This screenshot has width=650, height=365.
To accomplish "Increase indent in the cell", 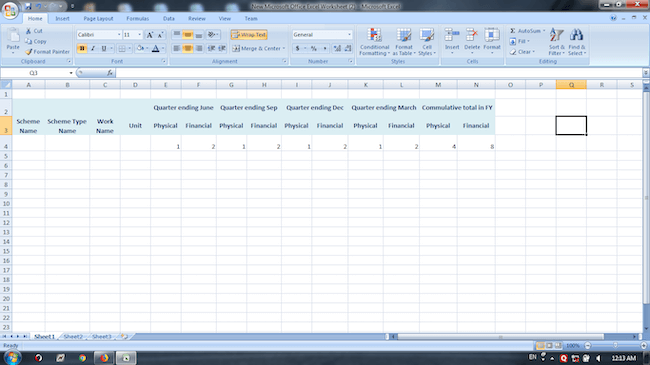I will [222, 49].
